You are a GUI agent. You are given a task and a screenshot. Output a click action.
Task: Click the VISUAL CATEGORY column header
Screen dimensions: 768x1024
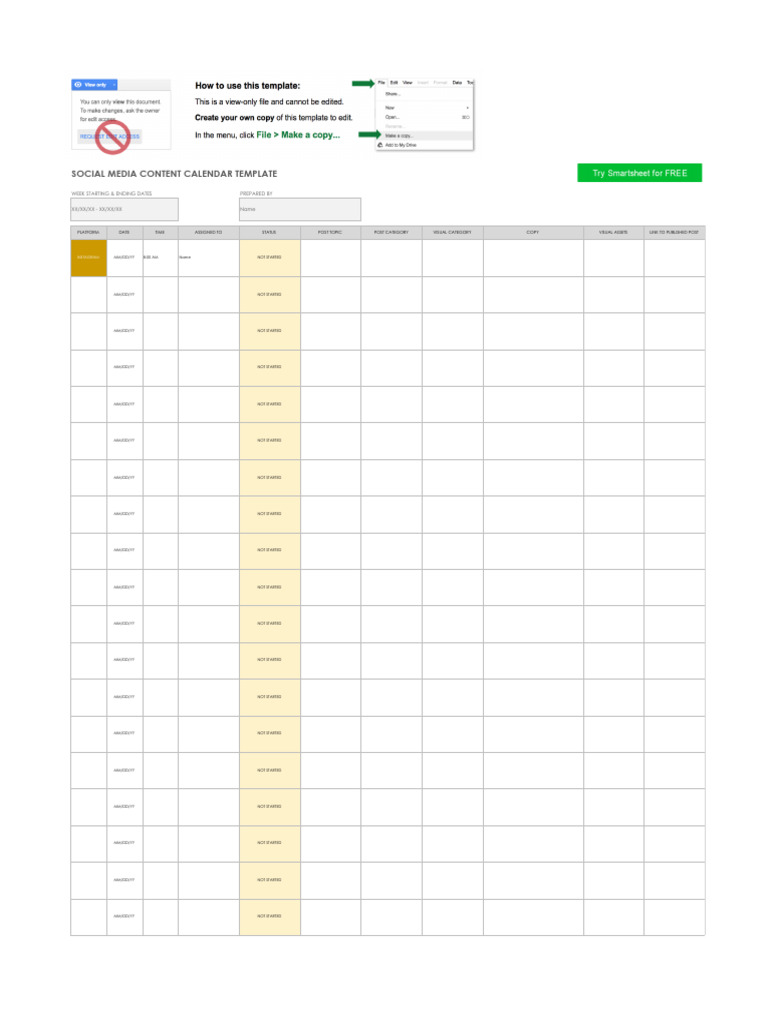pos(453,232)
